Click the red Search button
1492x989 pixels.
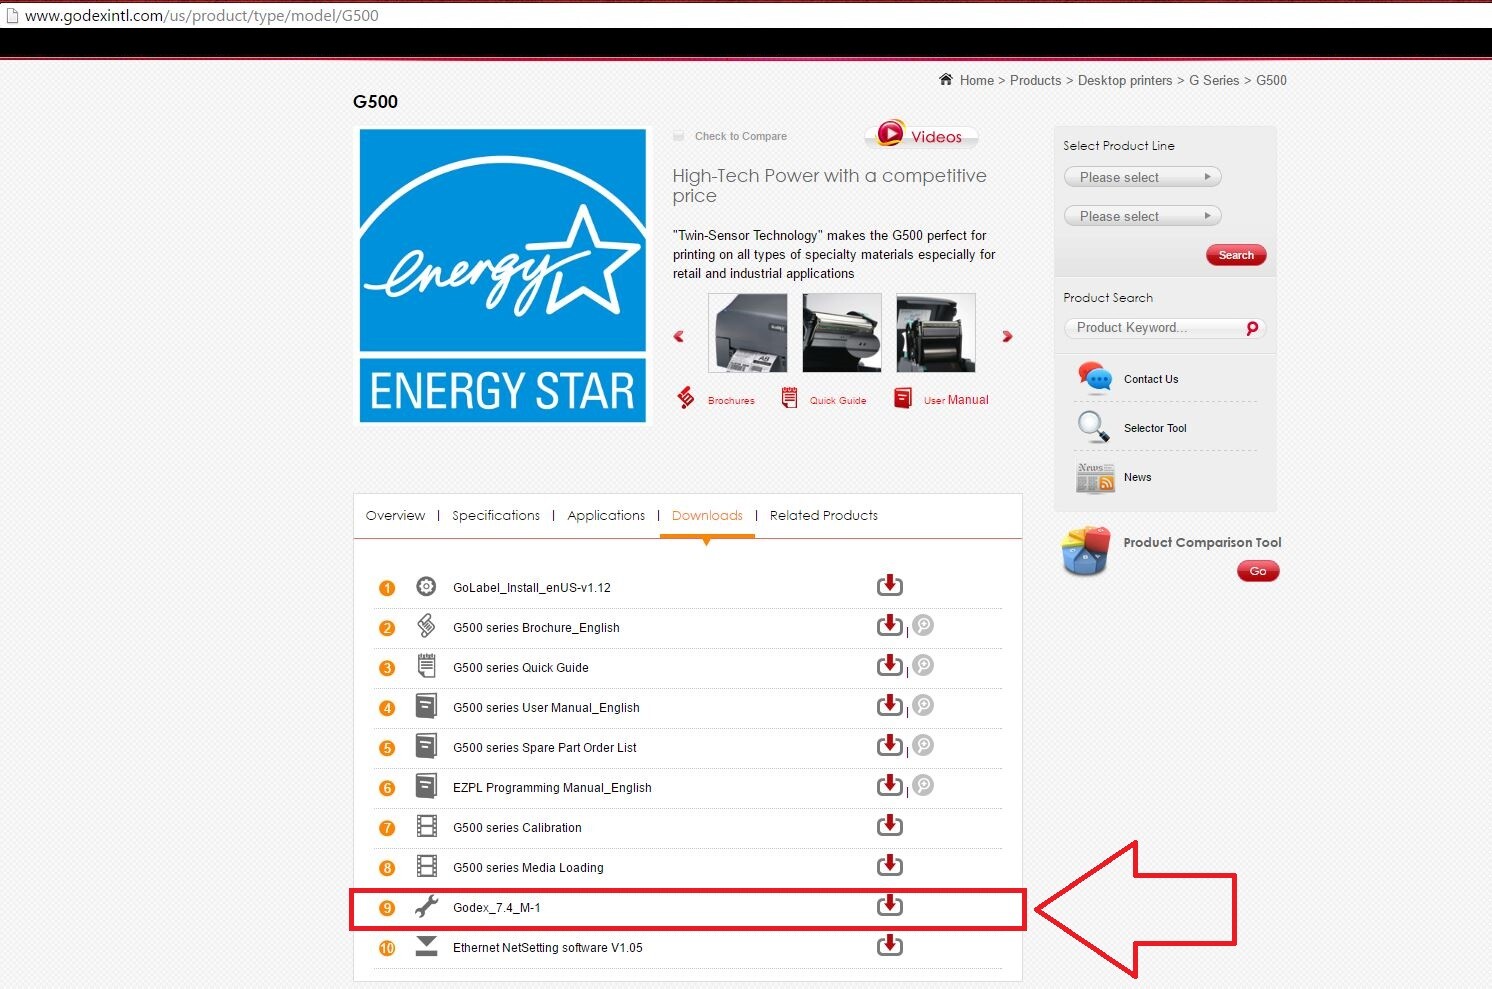point(1236,255)
